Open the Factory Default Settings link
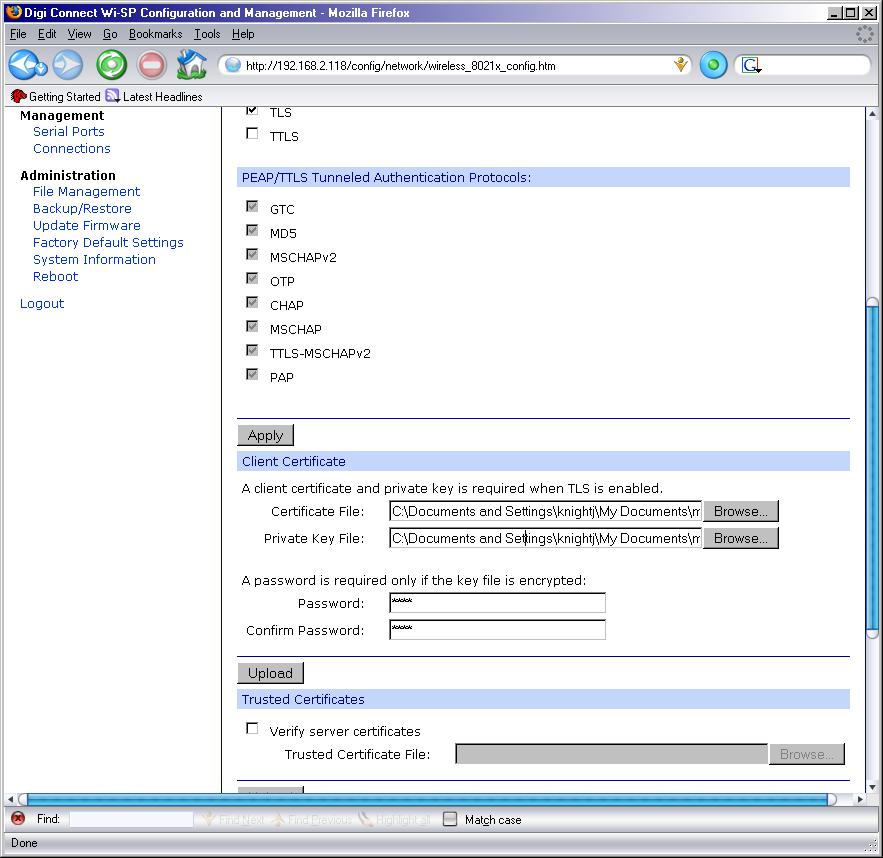Screen dimensions: 883x858 pos(108,243)
